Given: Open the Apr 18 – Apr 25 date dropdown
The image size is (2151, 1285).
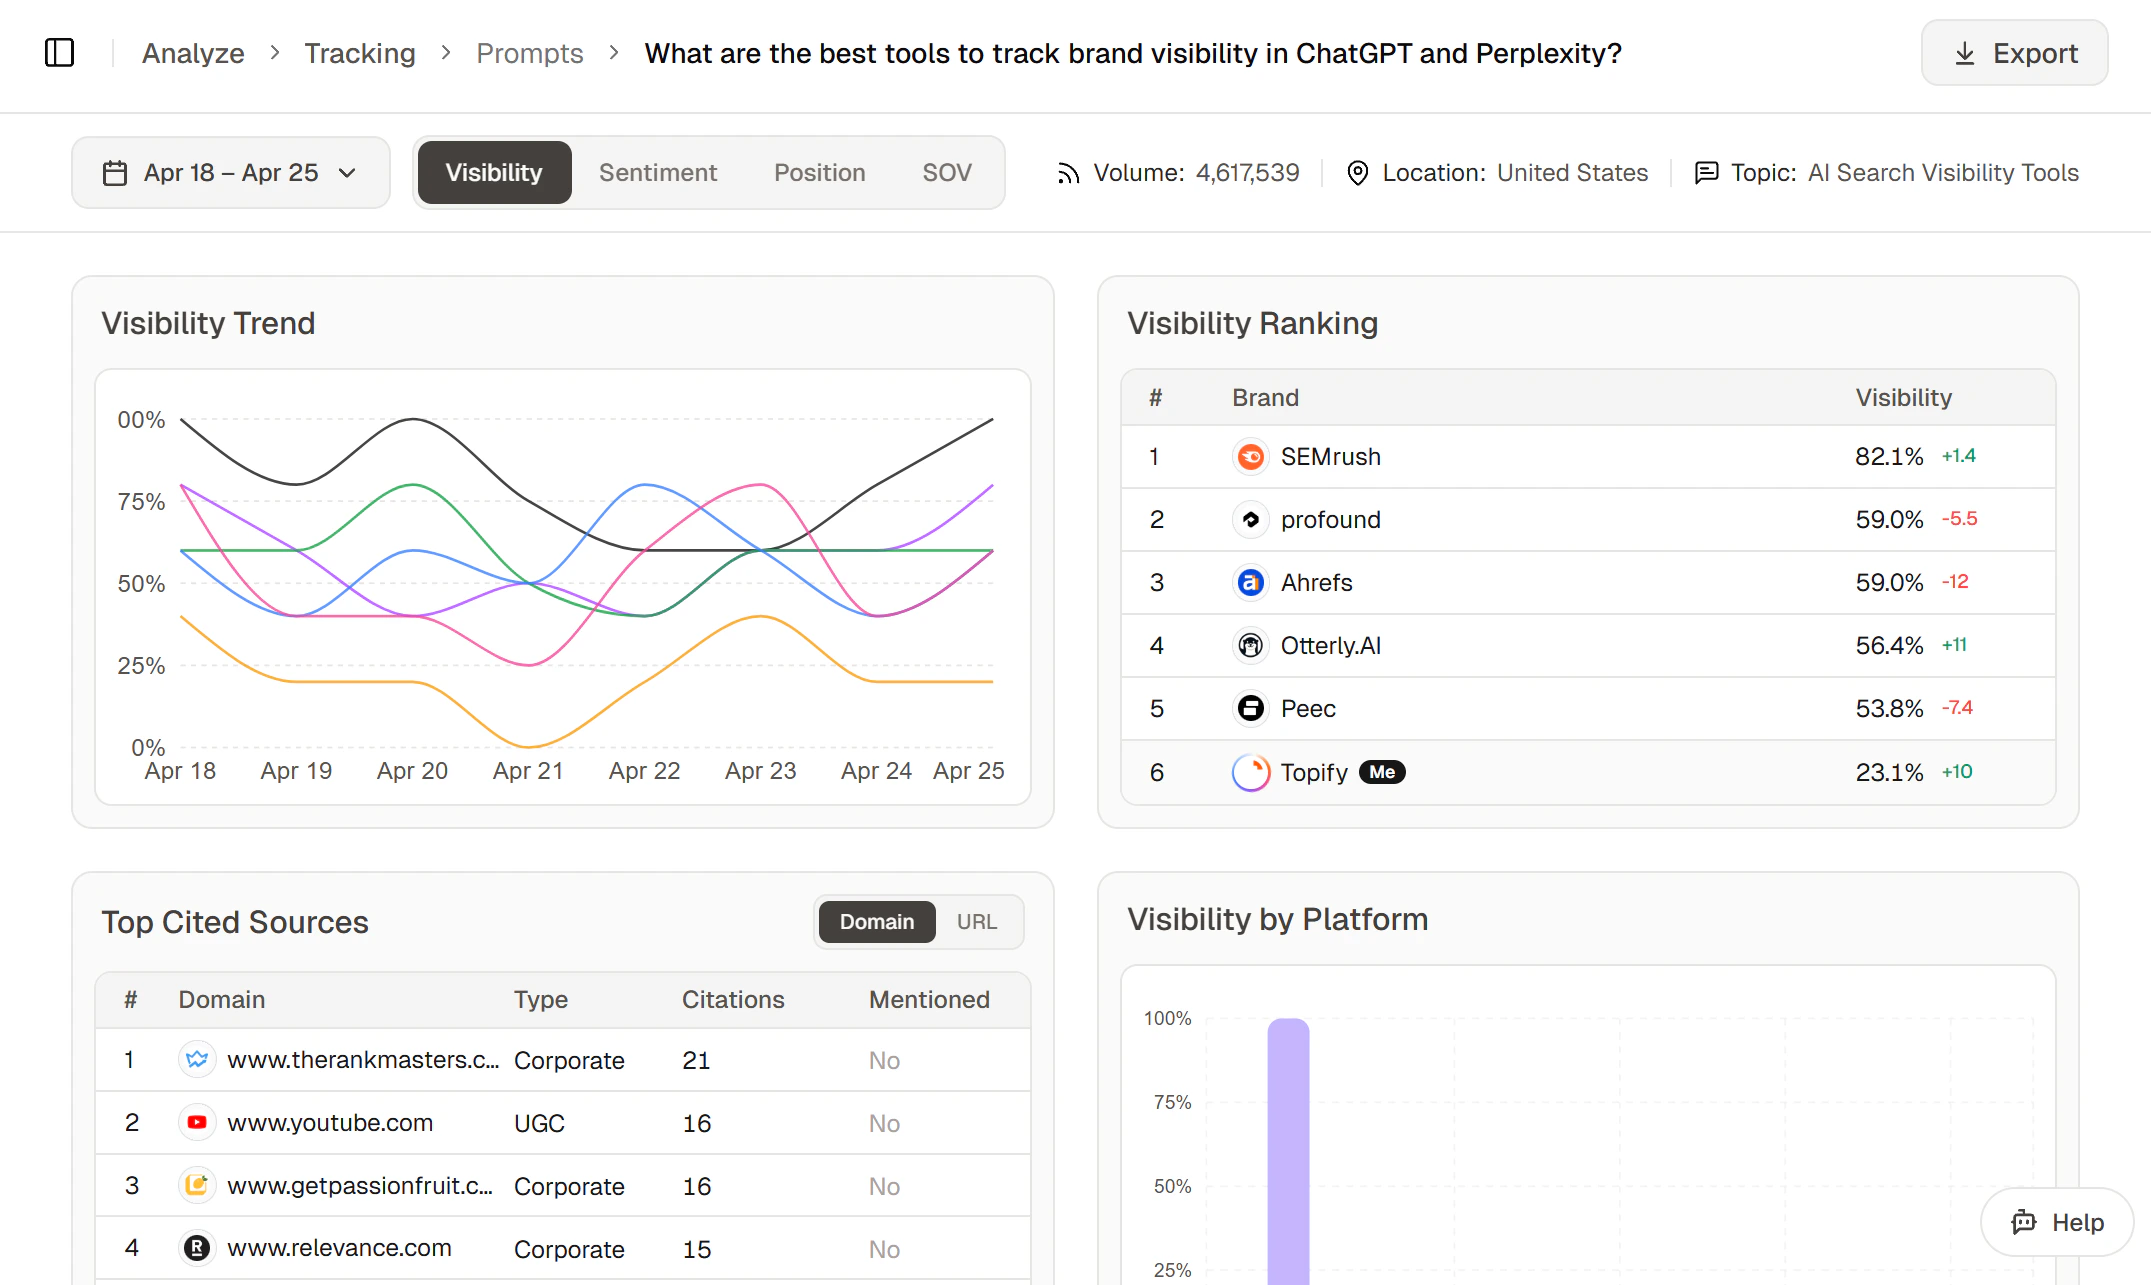Looking at the screenshot, I should (231, 173).
